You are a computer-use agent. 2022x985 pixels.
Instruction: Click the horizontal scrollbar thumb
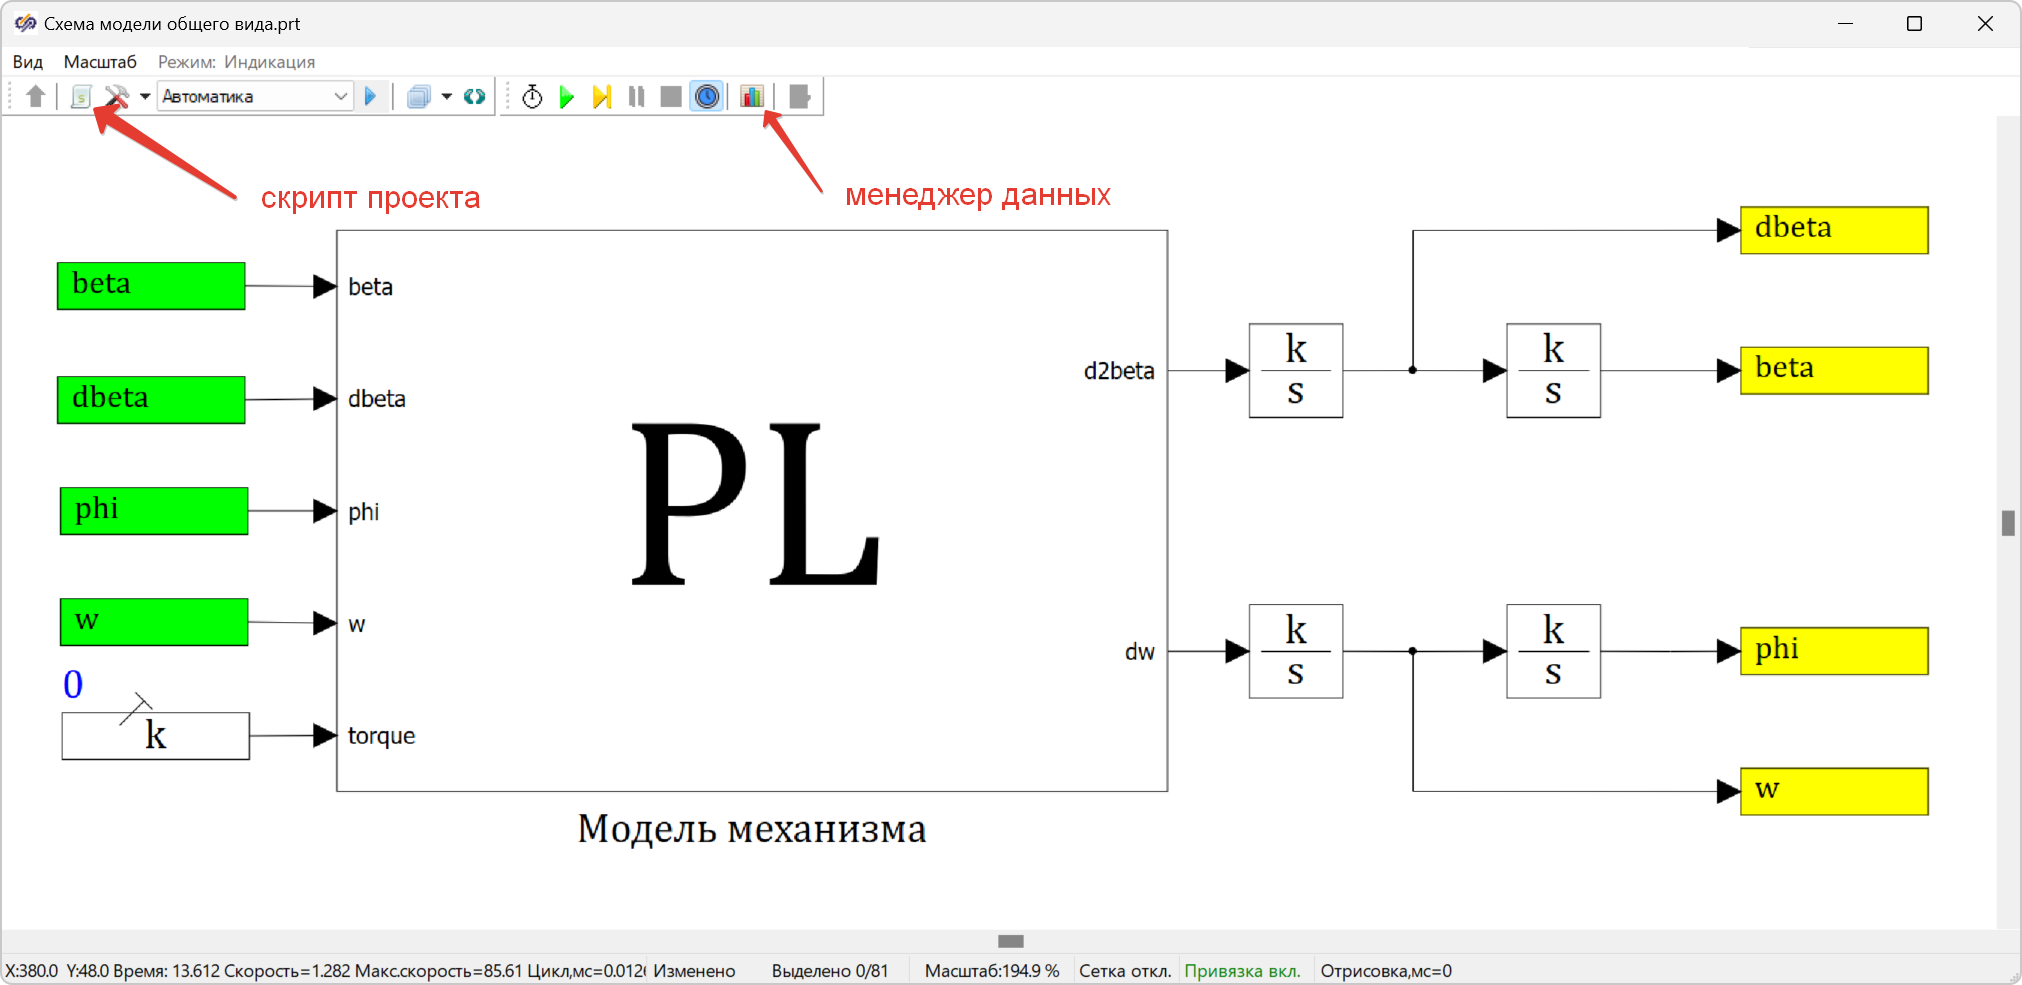point(1011,941)
